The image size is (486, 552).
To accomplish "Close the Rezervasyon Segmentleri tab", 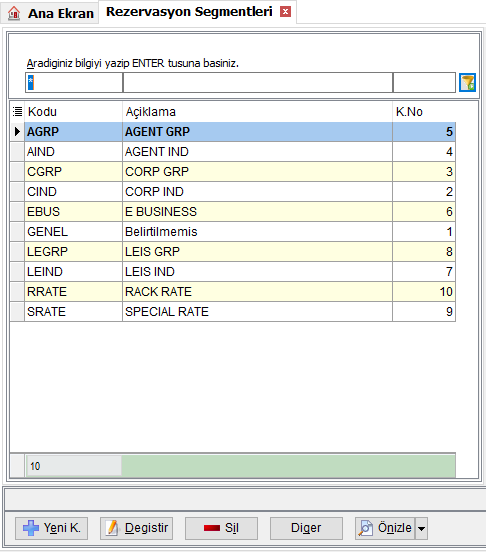I will pos(285,12).
